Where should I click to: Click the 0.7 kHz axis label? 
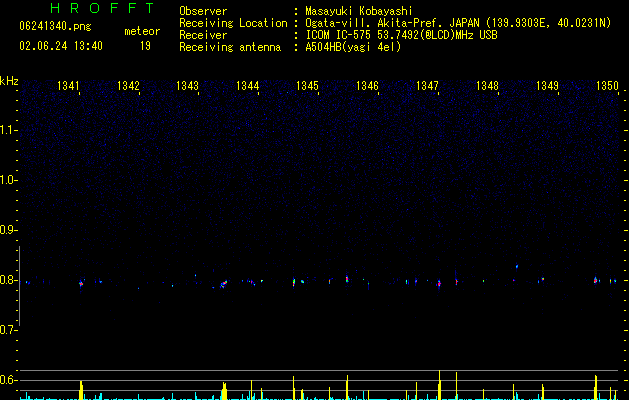9,330
